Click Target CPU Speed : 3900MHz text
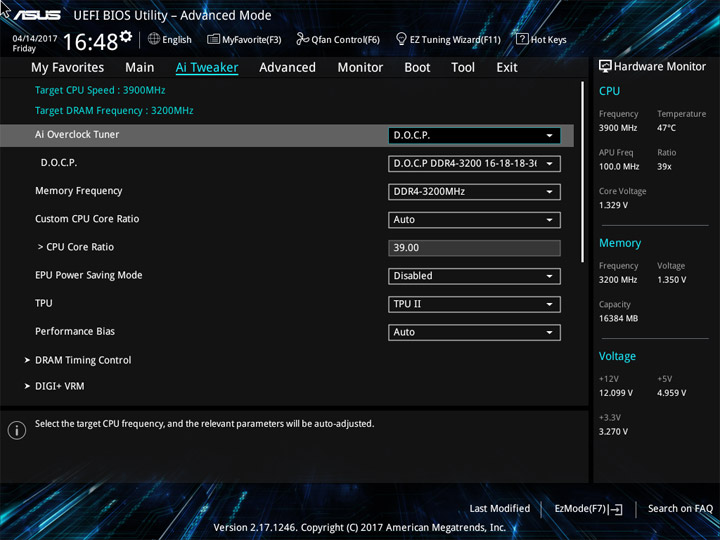Image resolution: width=720 pixels, height=540 pixels. [100, 90]
